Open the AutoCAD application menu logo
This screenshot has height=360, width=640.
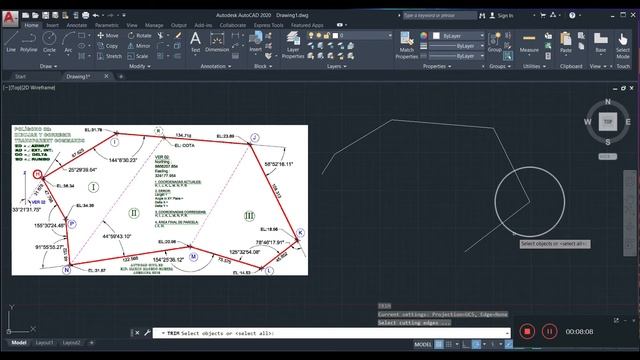click(10, 18)
